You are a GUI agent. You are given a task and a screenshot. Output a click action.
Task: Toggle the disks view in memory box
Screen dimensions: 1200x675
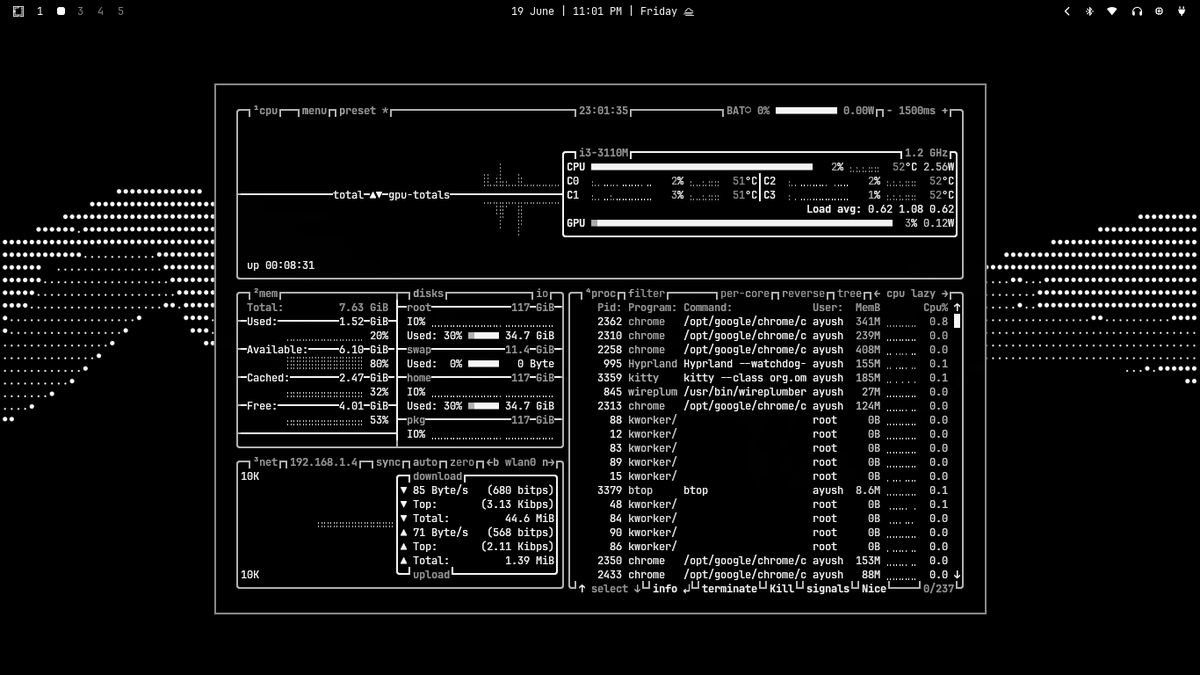[428, 294]
